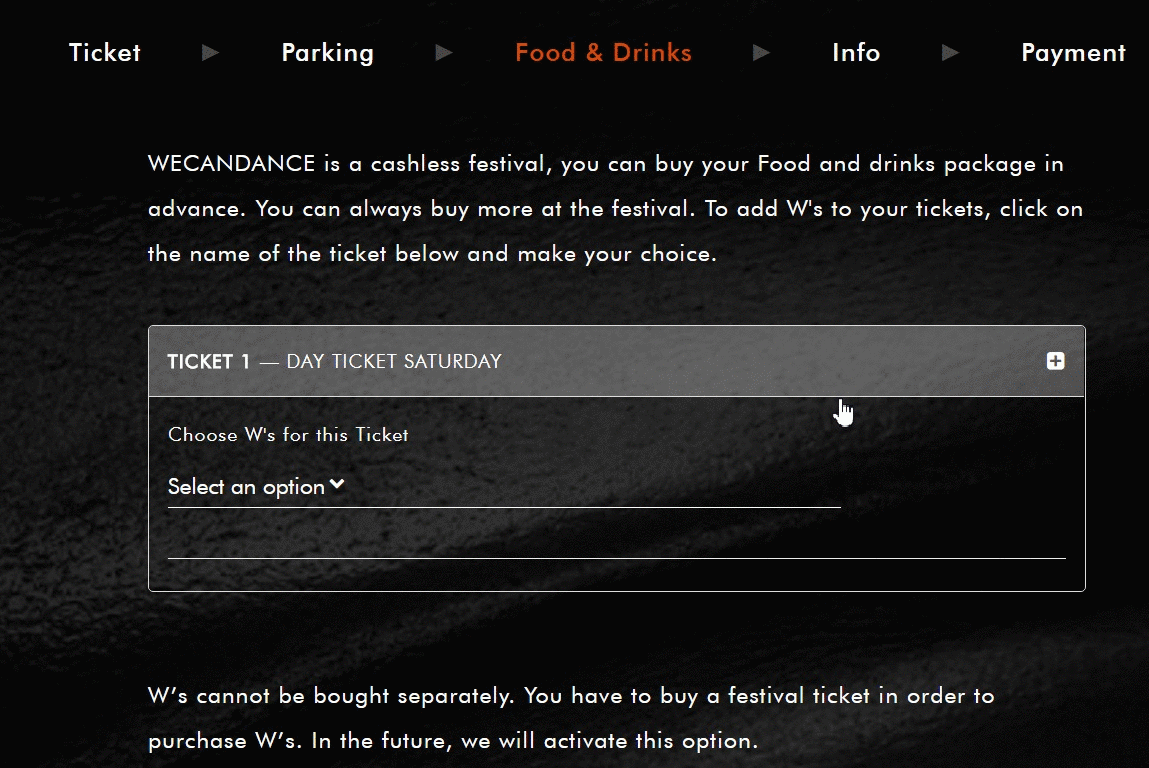Click the empty area below the dropdown underline
Viewport: 1149px width, 768px height.
[x=616, y=533]
